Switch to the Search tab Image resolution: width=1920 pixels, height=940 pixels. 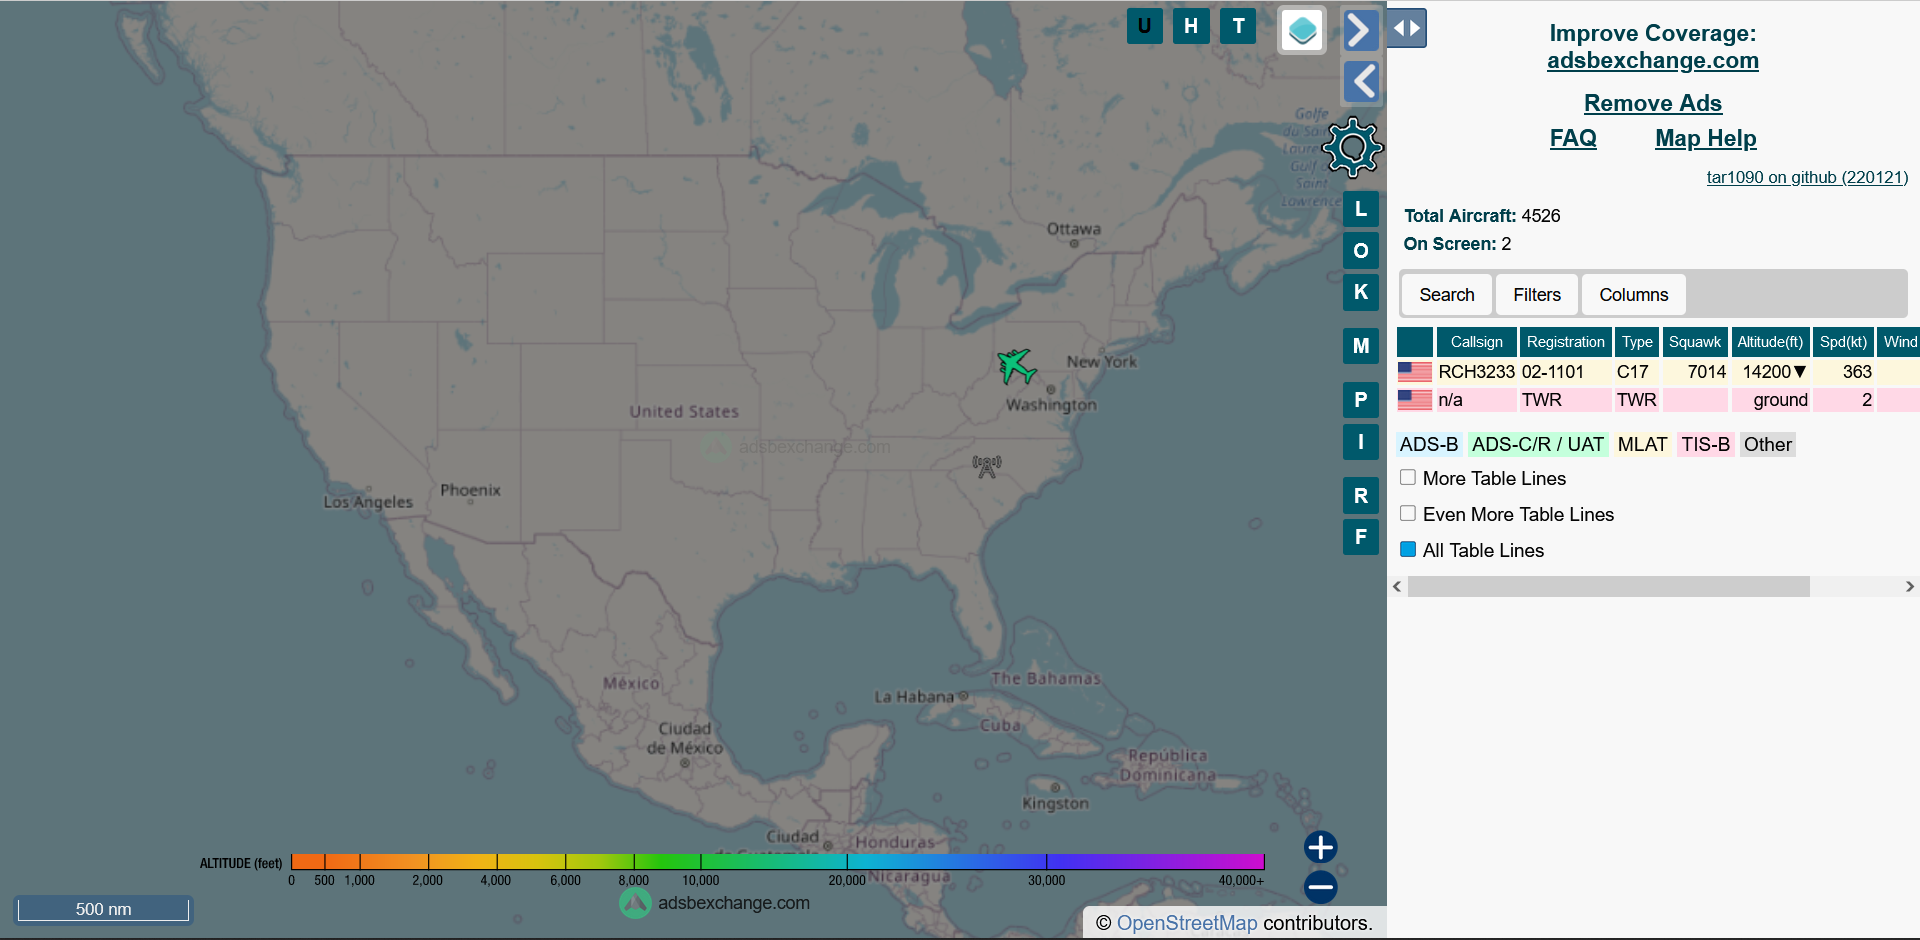click(x=1446, y=295)
